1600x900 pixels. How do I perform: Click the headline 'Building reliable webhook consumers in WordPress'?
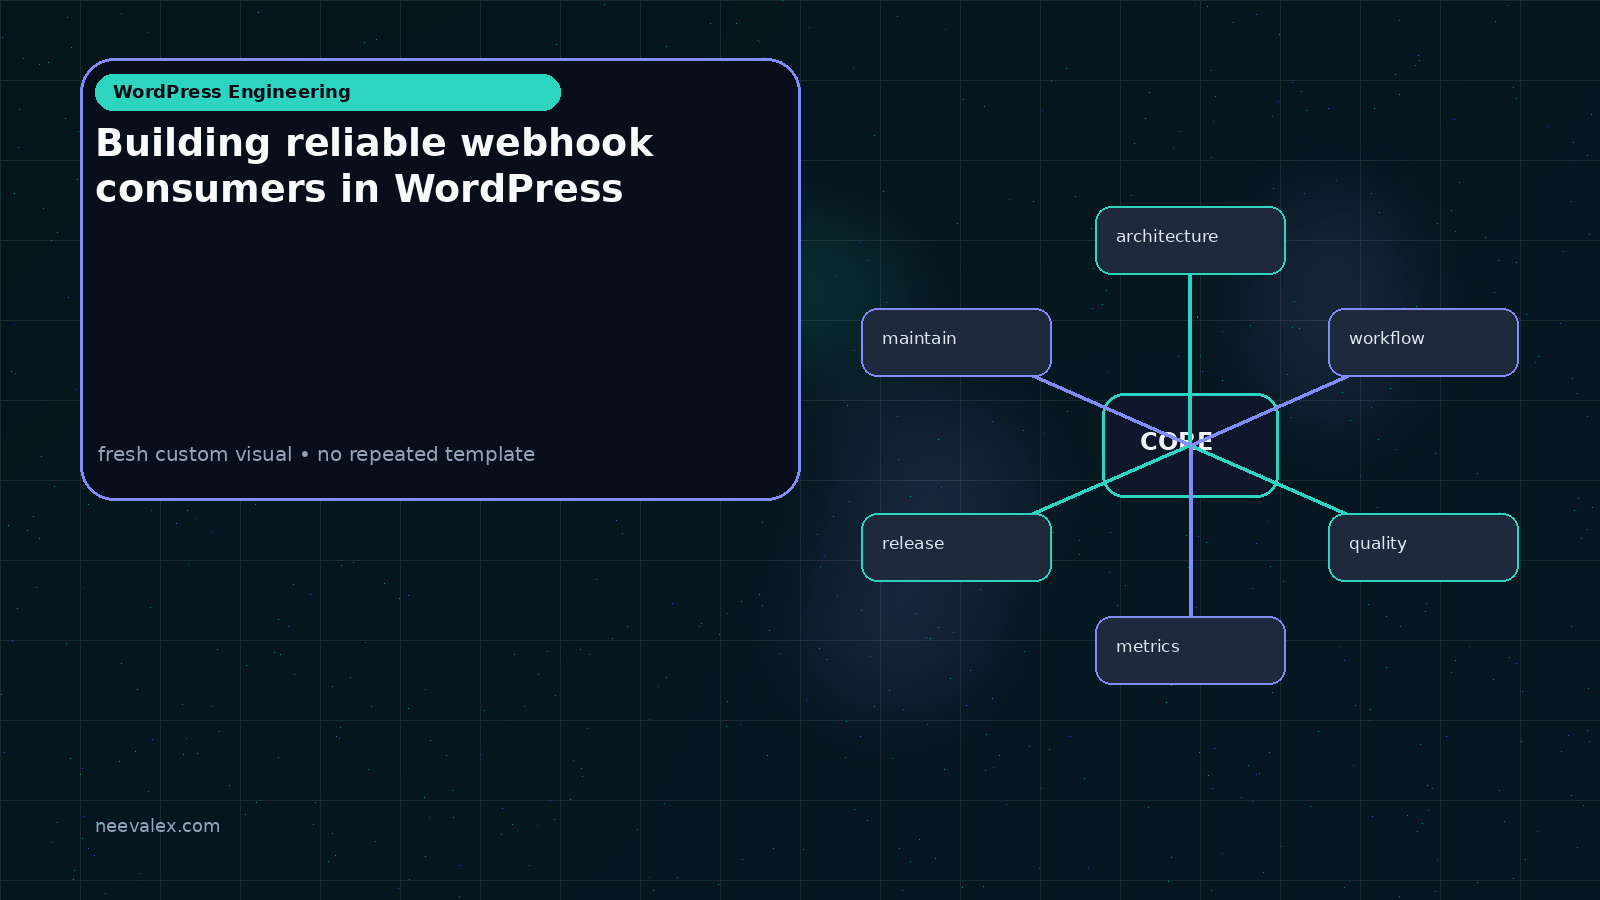pos(374,166)
